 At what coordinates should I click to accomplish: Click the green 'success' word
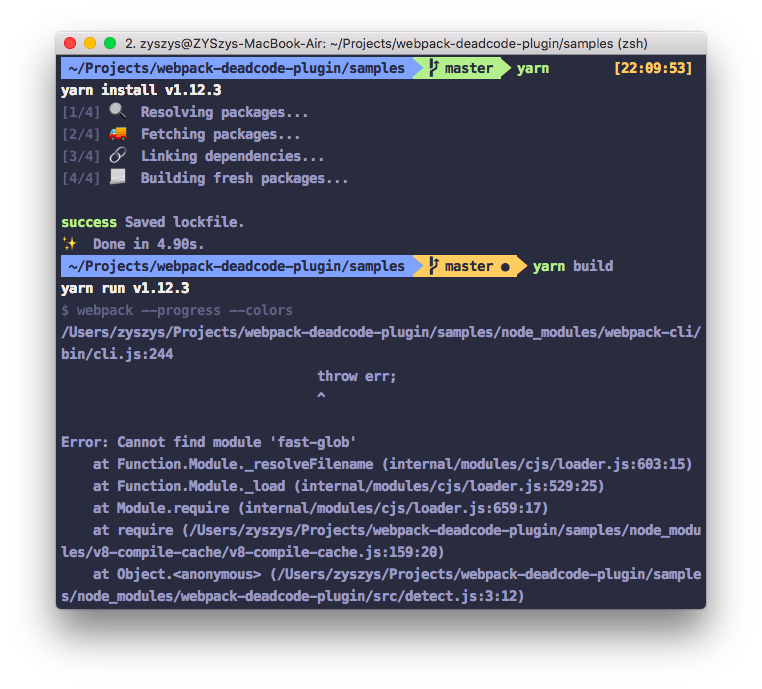pyautogui.click(x=89, y=222)
